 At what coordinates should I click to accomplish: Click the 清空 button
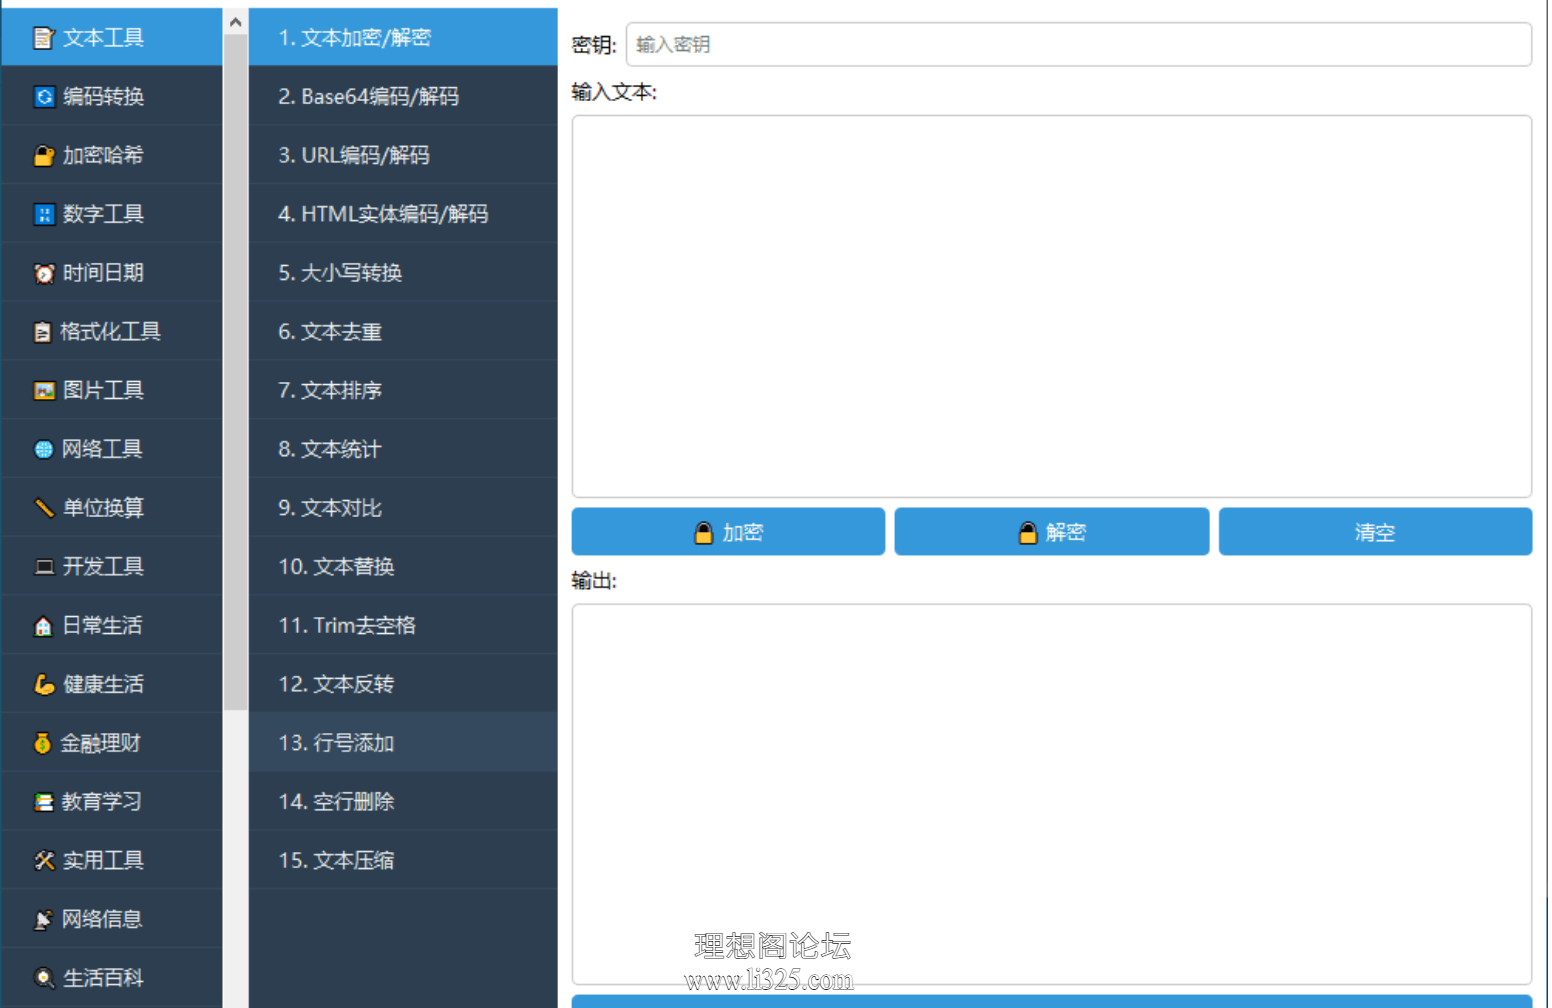click(1375, 532)
